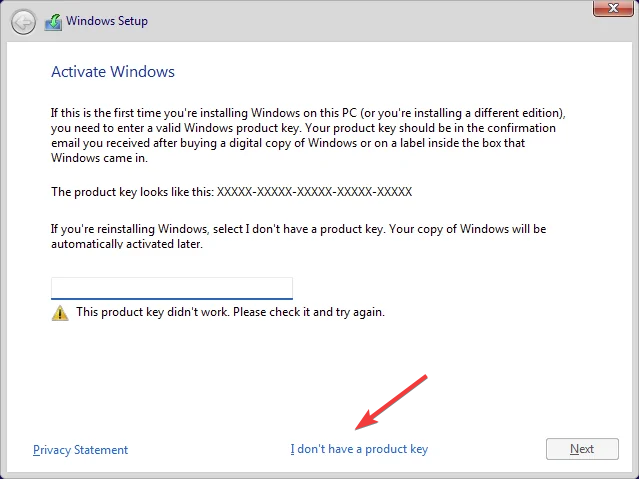
Task: Click the "If you're reinstalling Windows" line
Action: pyautogui.click(x=298, y=229)
